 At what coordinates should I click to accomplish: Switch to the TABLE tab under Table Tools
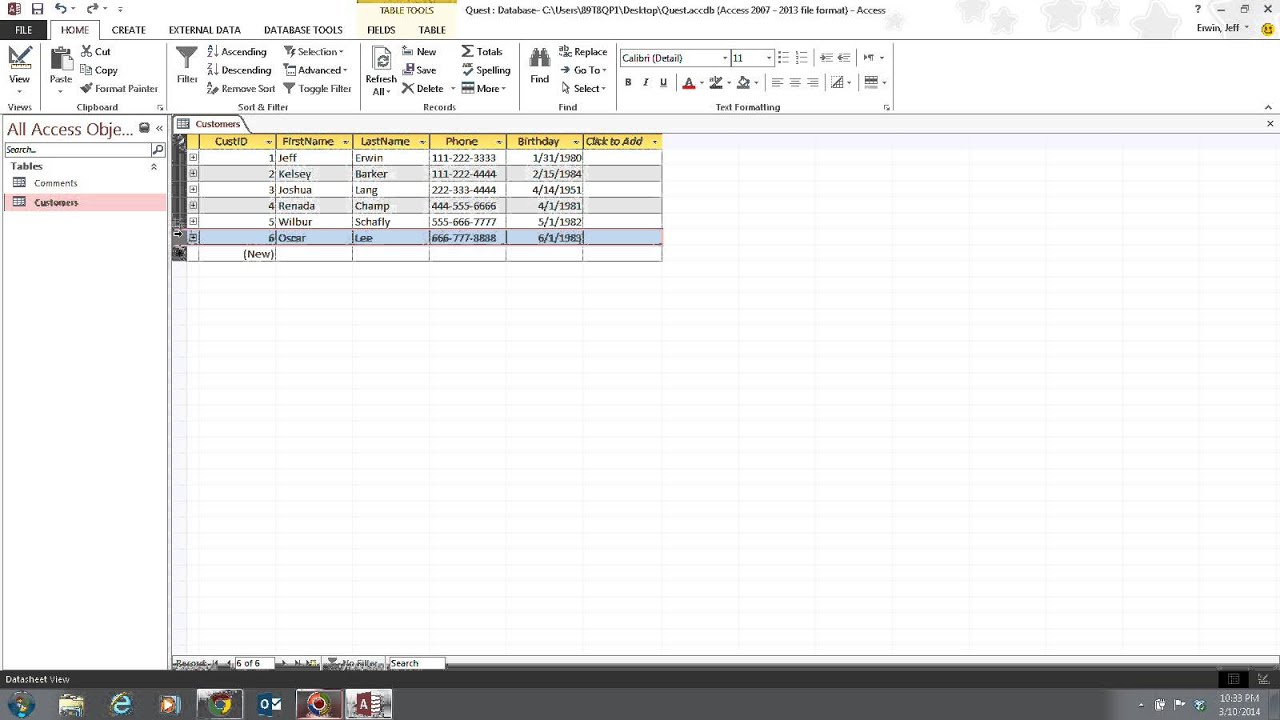tap(432, 30)
